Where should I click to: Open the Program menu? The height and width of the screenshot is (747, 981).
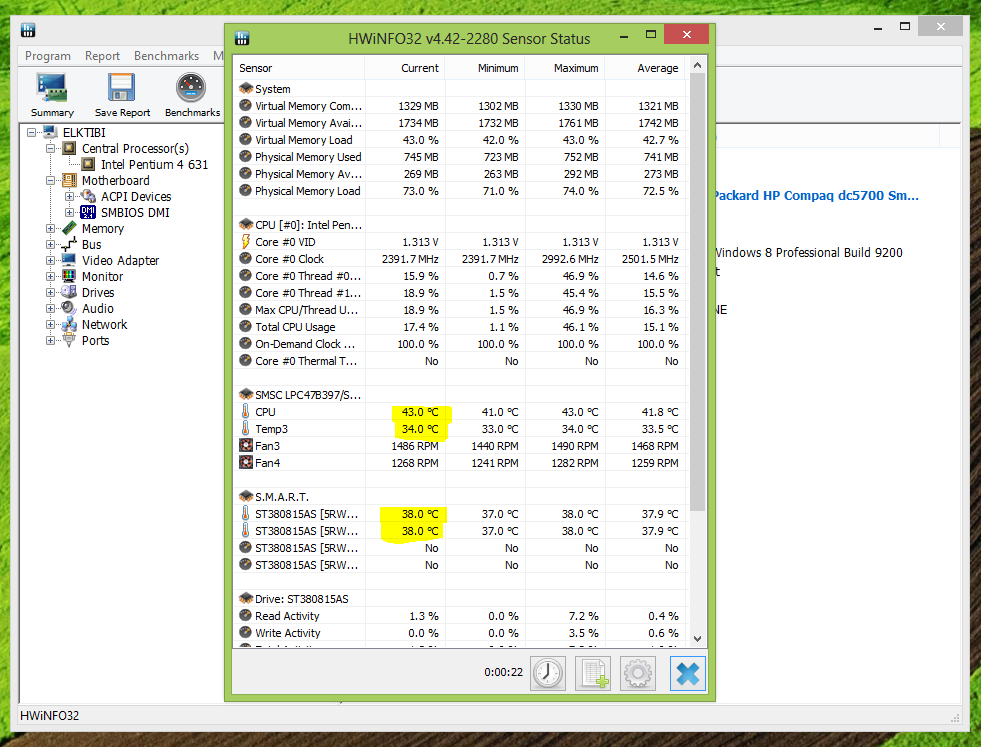pyautogui.click(x=48, y=56)
